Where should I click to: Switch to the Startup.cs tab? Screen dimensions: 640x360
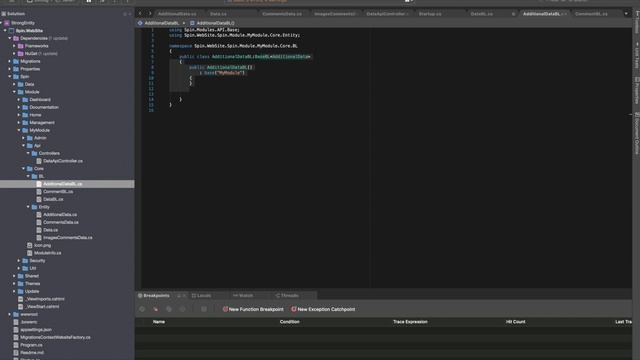(x=430, y=14)
